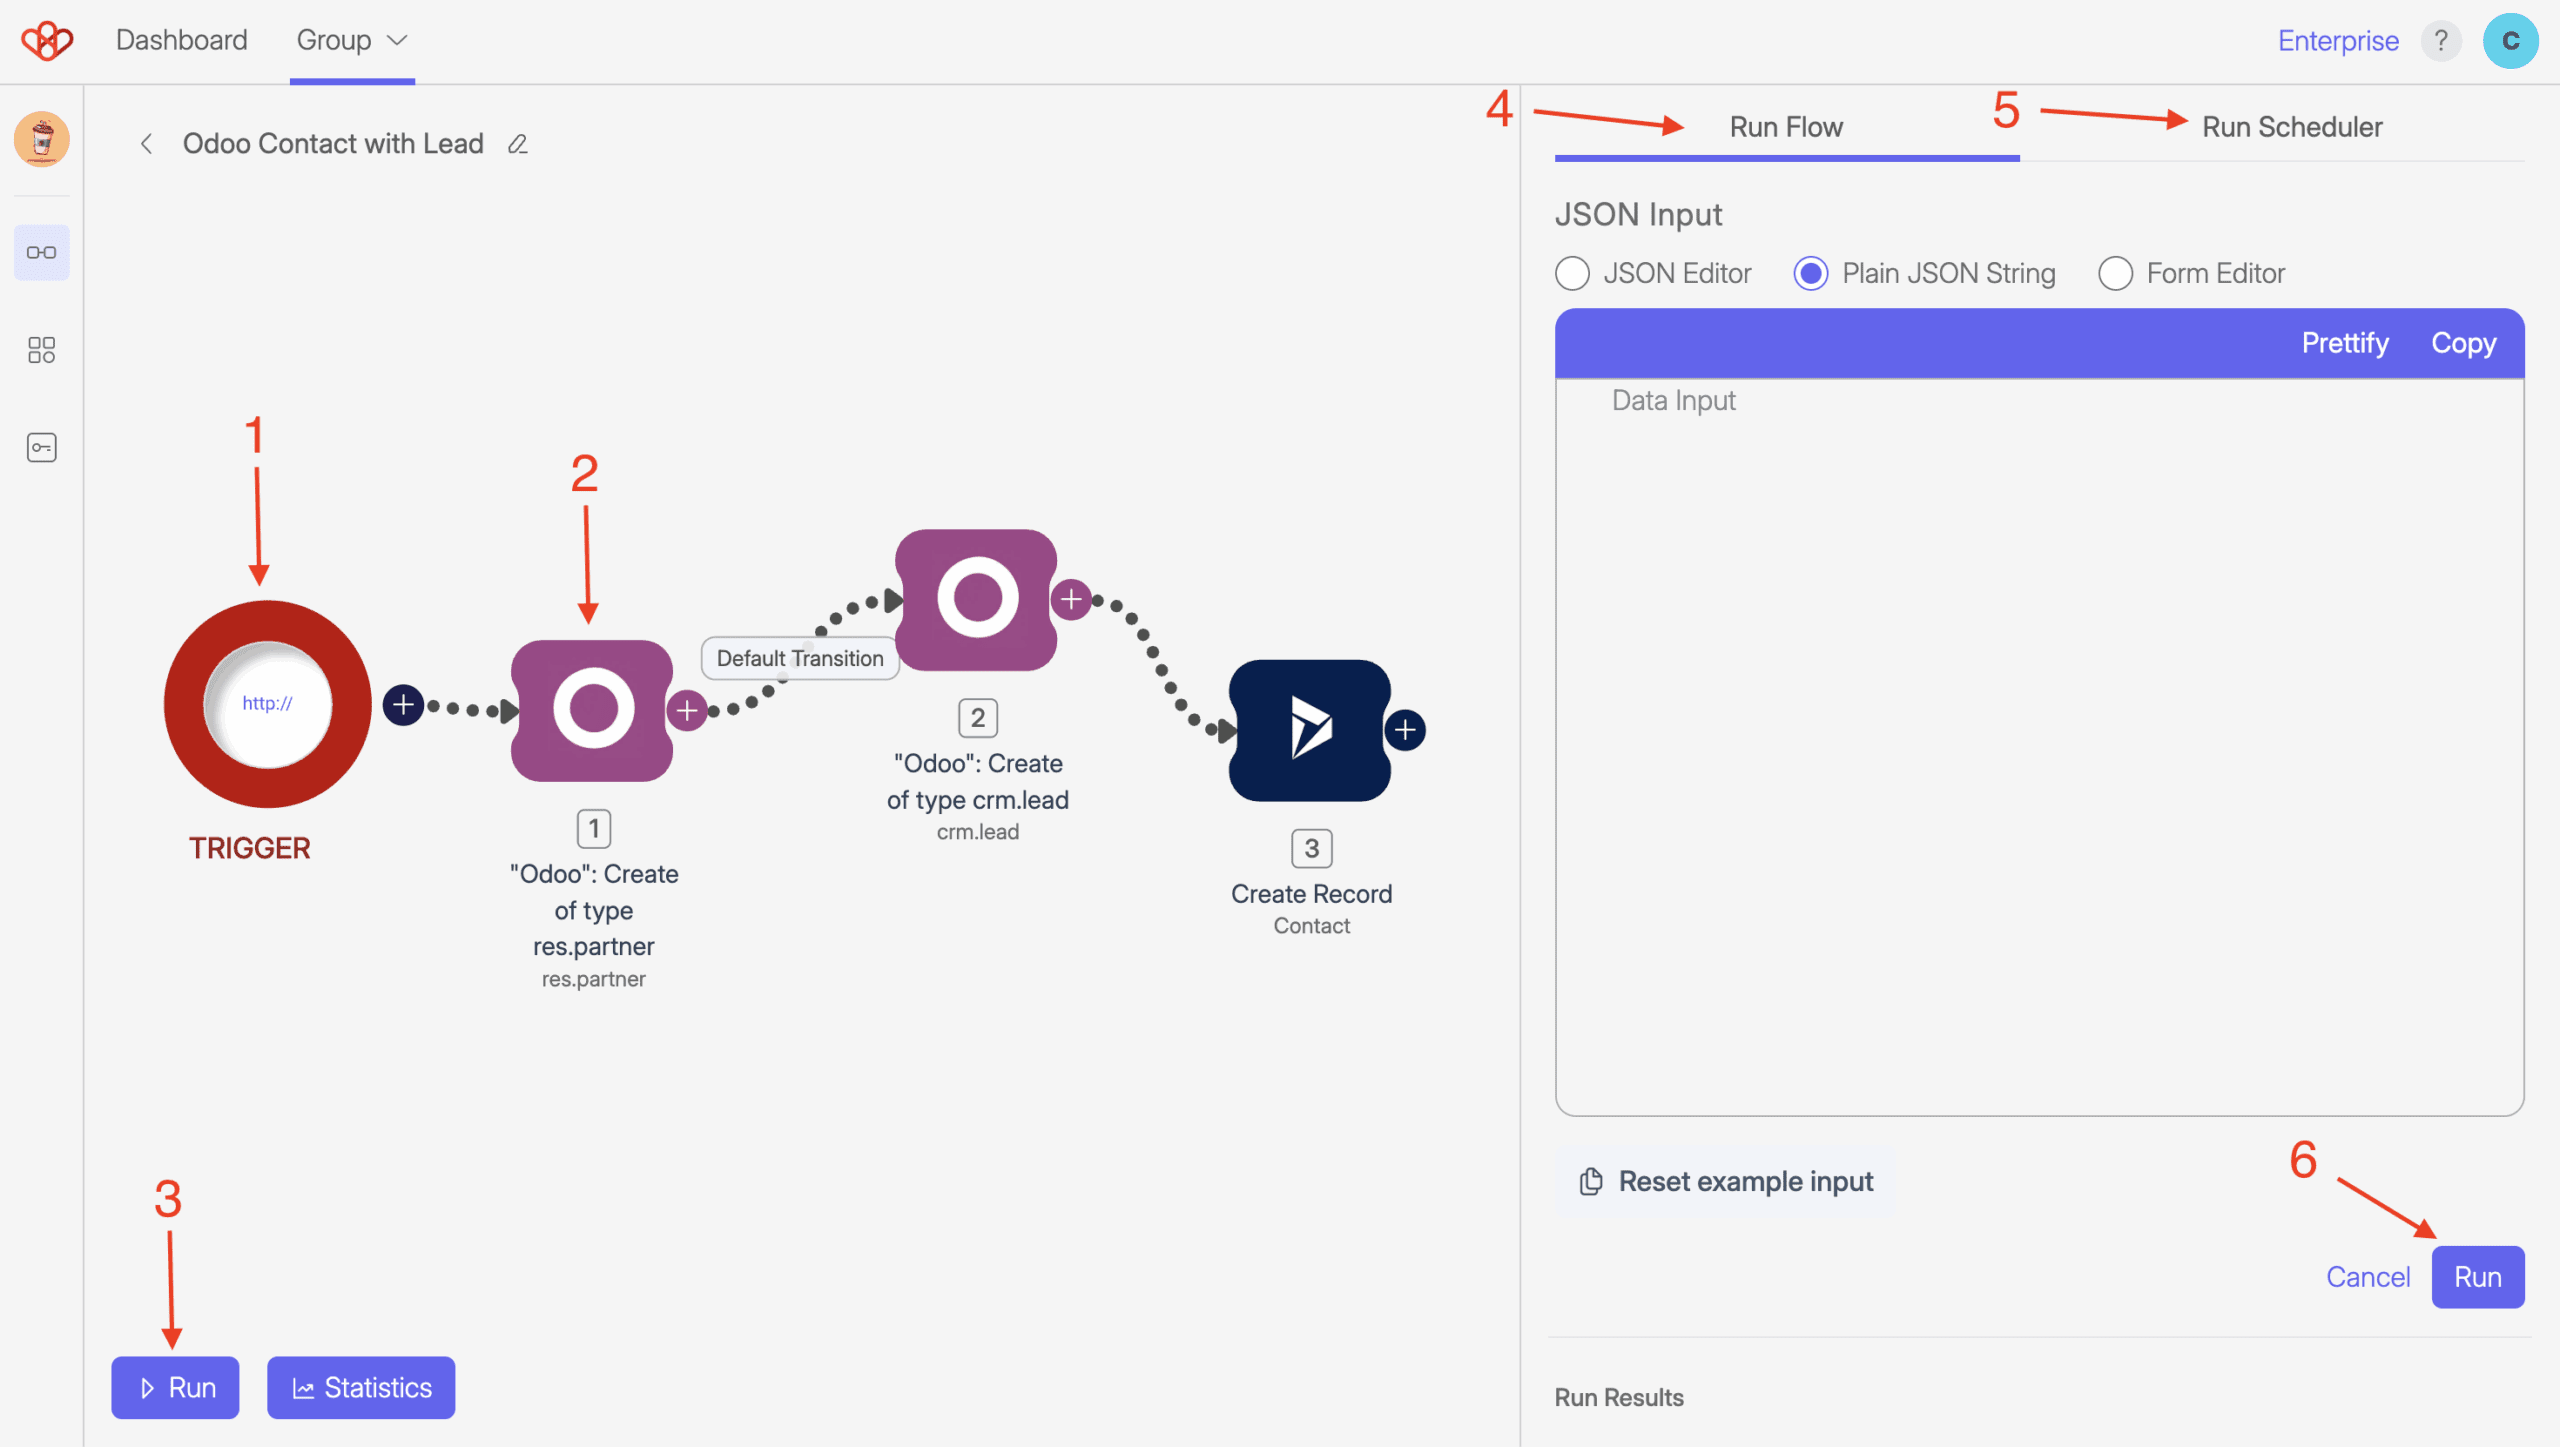Image resolution: width=2560 pixels, height=1447 pixels.
Task: Reset the example input
Action: 1726,1181
